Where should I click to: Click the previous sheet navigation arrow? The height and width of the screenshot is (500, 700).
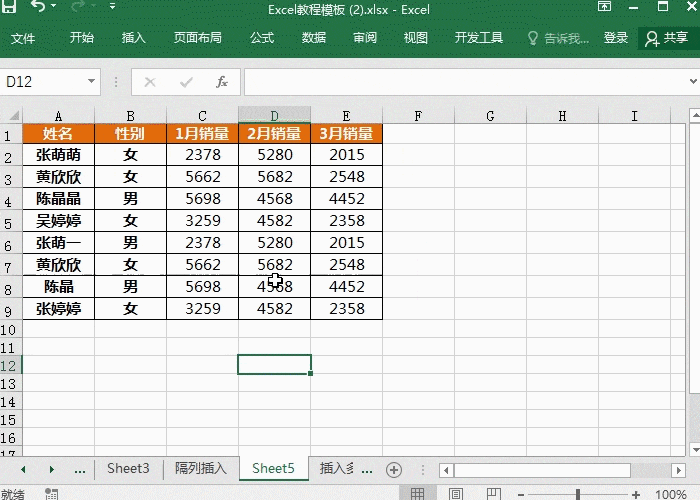(x=23, y=469)
